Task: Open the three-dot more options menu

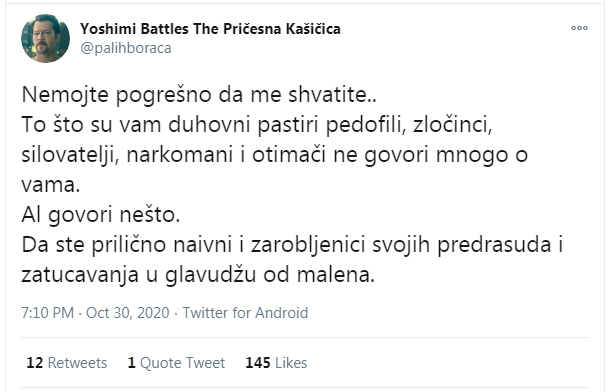Action: tap(579, 28)
